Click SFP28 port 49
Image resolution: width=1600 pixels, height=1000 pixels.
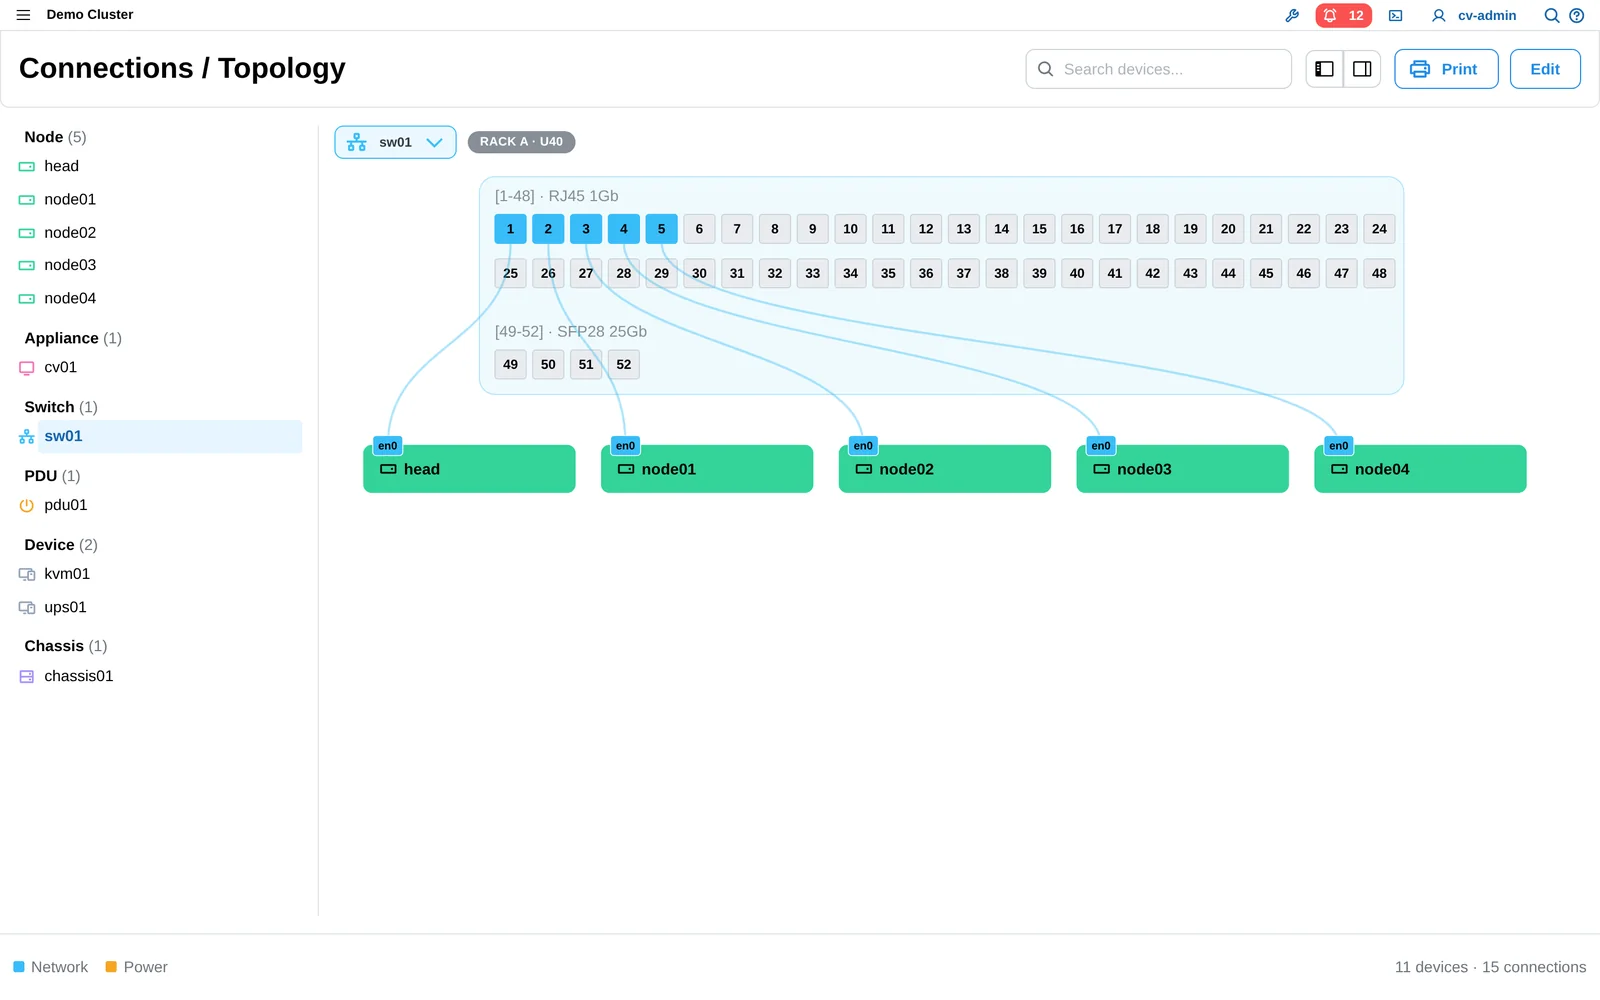[510, 364]
